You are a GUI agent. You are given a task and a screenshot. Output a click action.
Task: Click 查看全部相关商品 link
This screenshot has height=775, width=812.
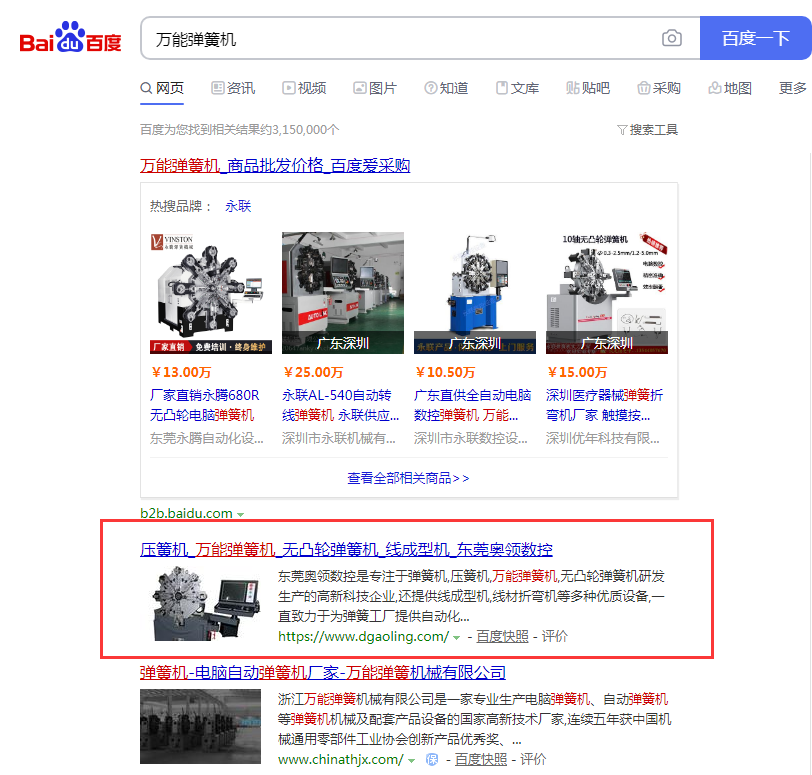tap(408, 478)
